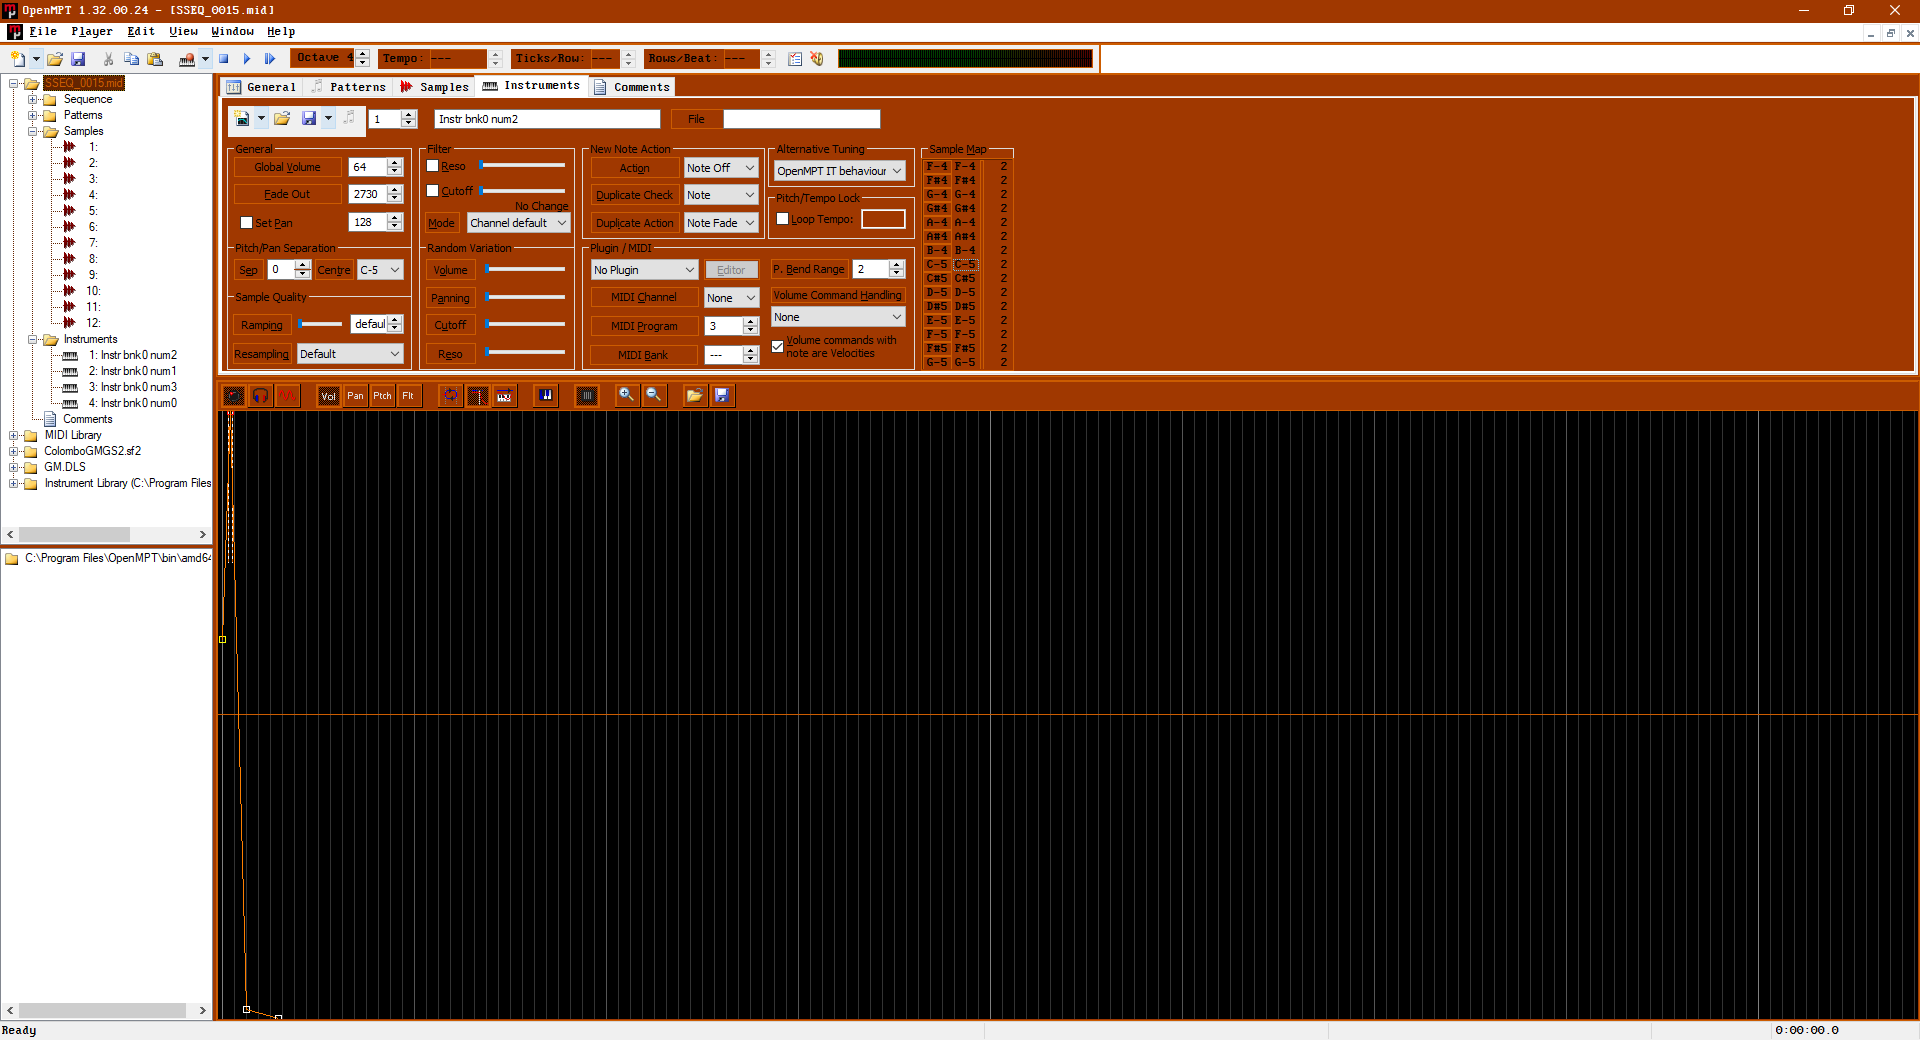
Task: Click the Play Song toolbar icon
Action: point(247,59)
